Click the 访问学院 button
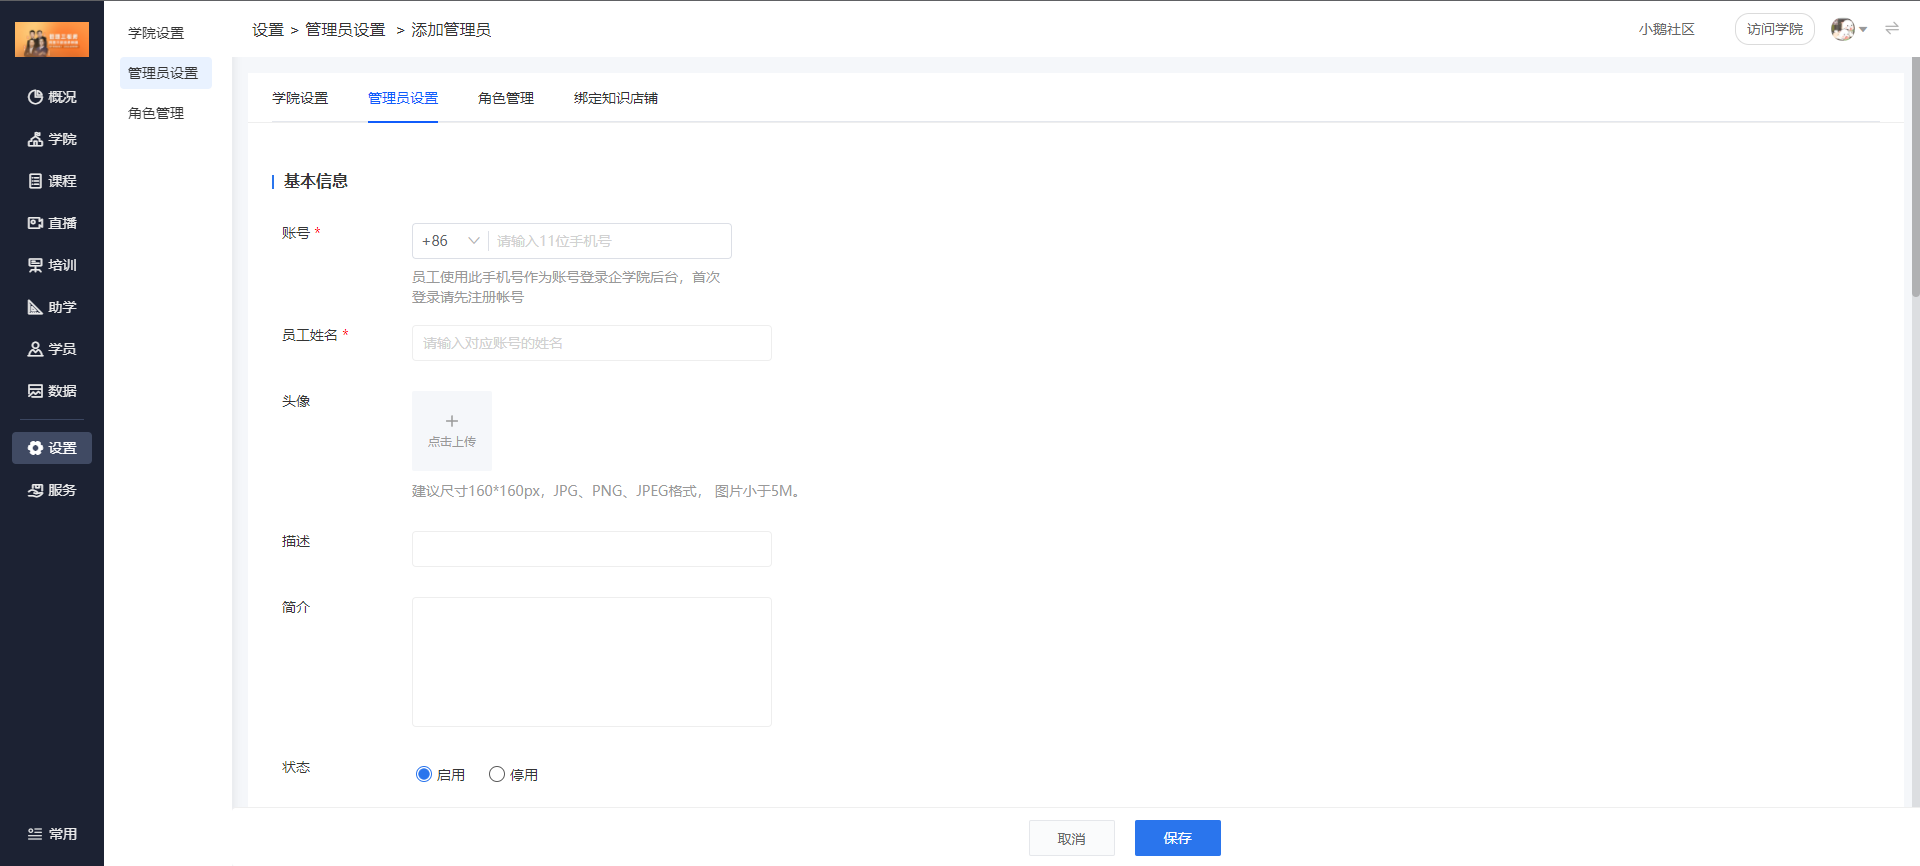This screenshot has width=1920, height=866. tap(1775, 29)
